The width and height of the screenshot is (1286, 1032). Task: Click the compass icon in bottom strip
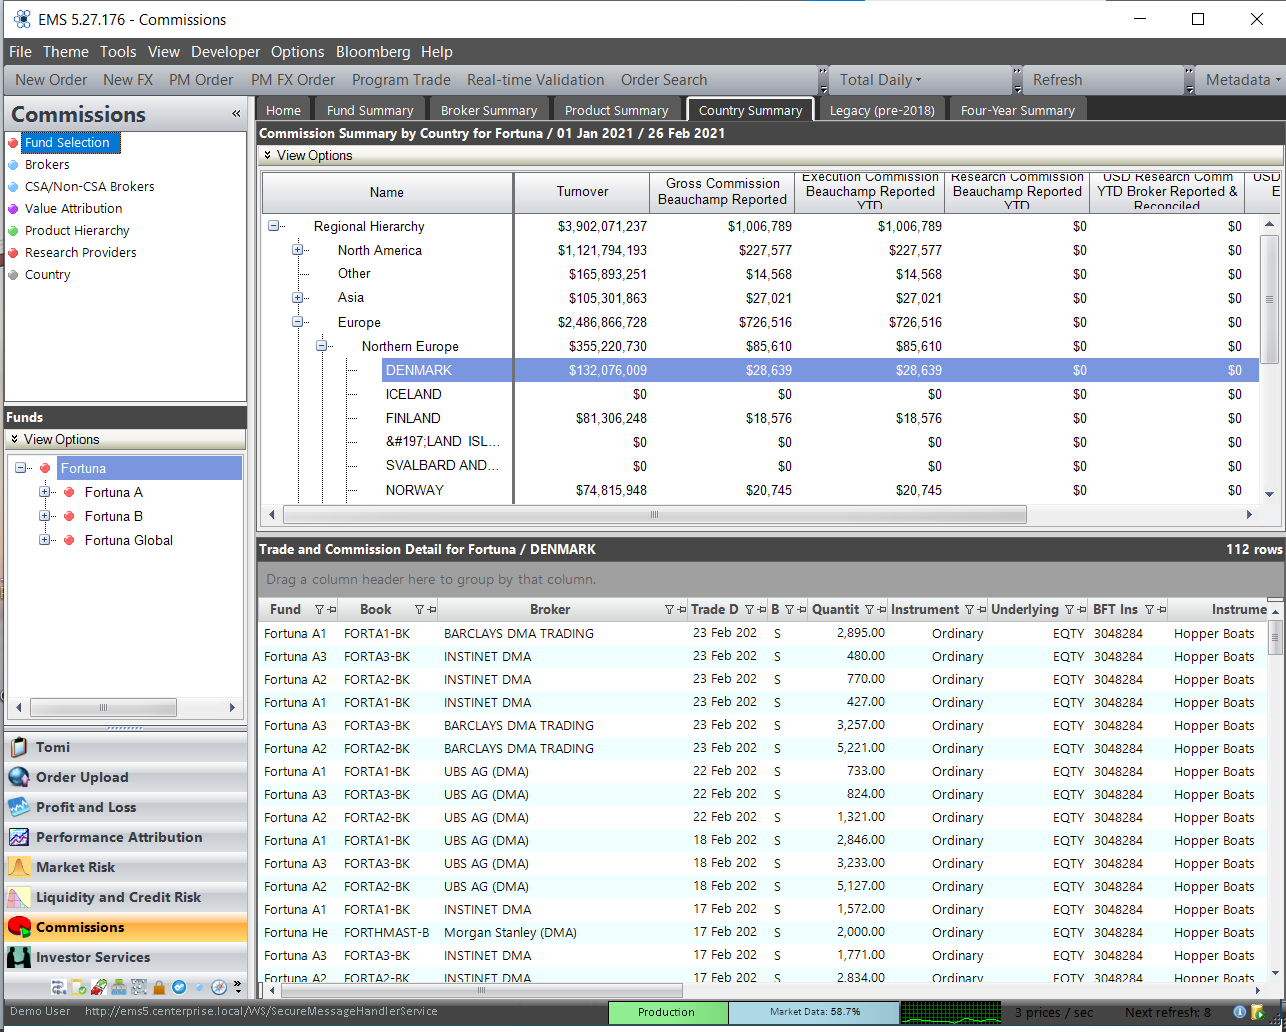219,987
